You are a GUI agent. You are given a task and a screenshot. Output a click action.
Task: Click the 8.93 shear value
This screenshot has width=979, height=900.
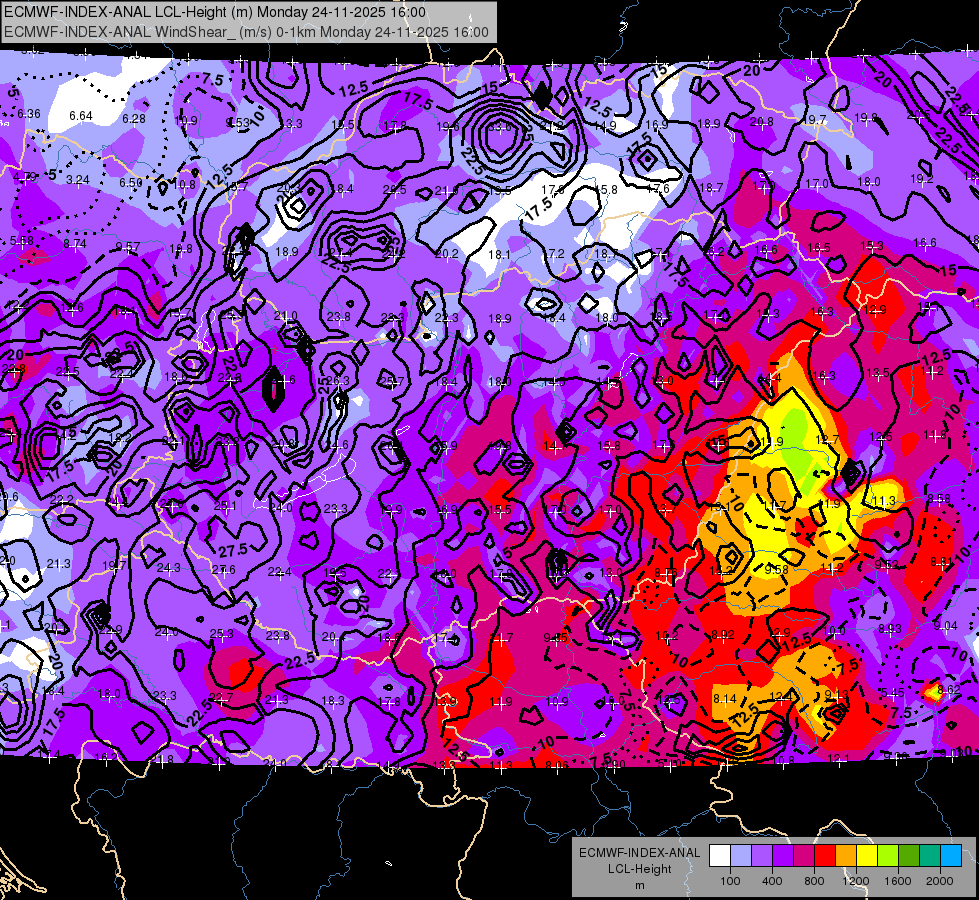coord(890,628)
